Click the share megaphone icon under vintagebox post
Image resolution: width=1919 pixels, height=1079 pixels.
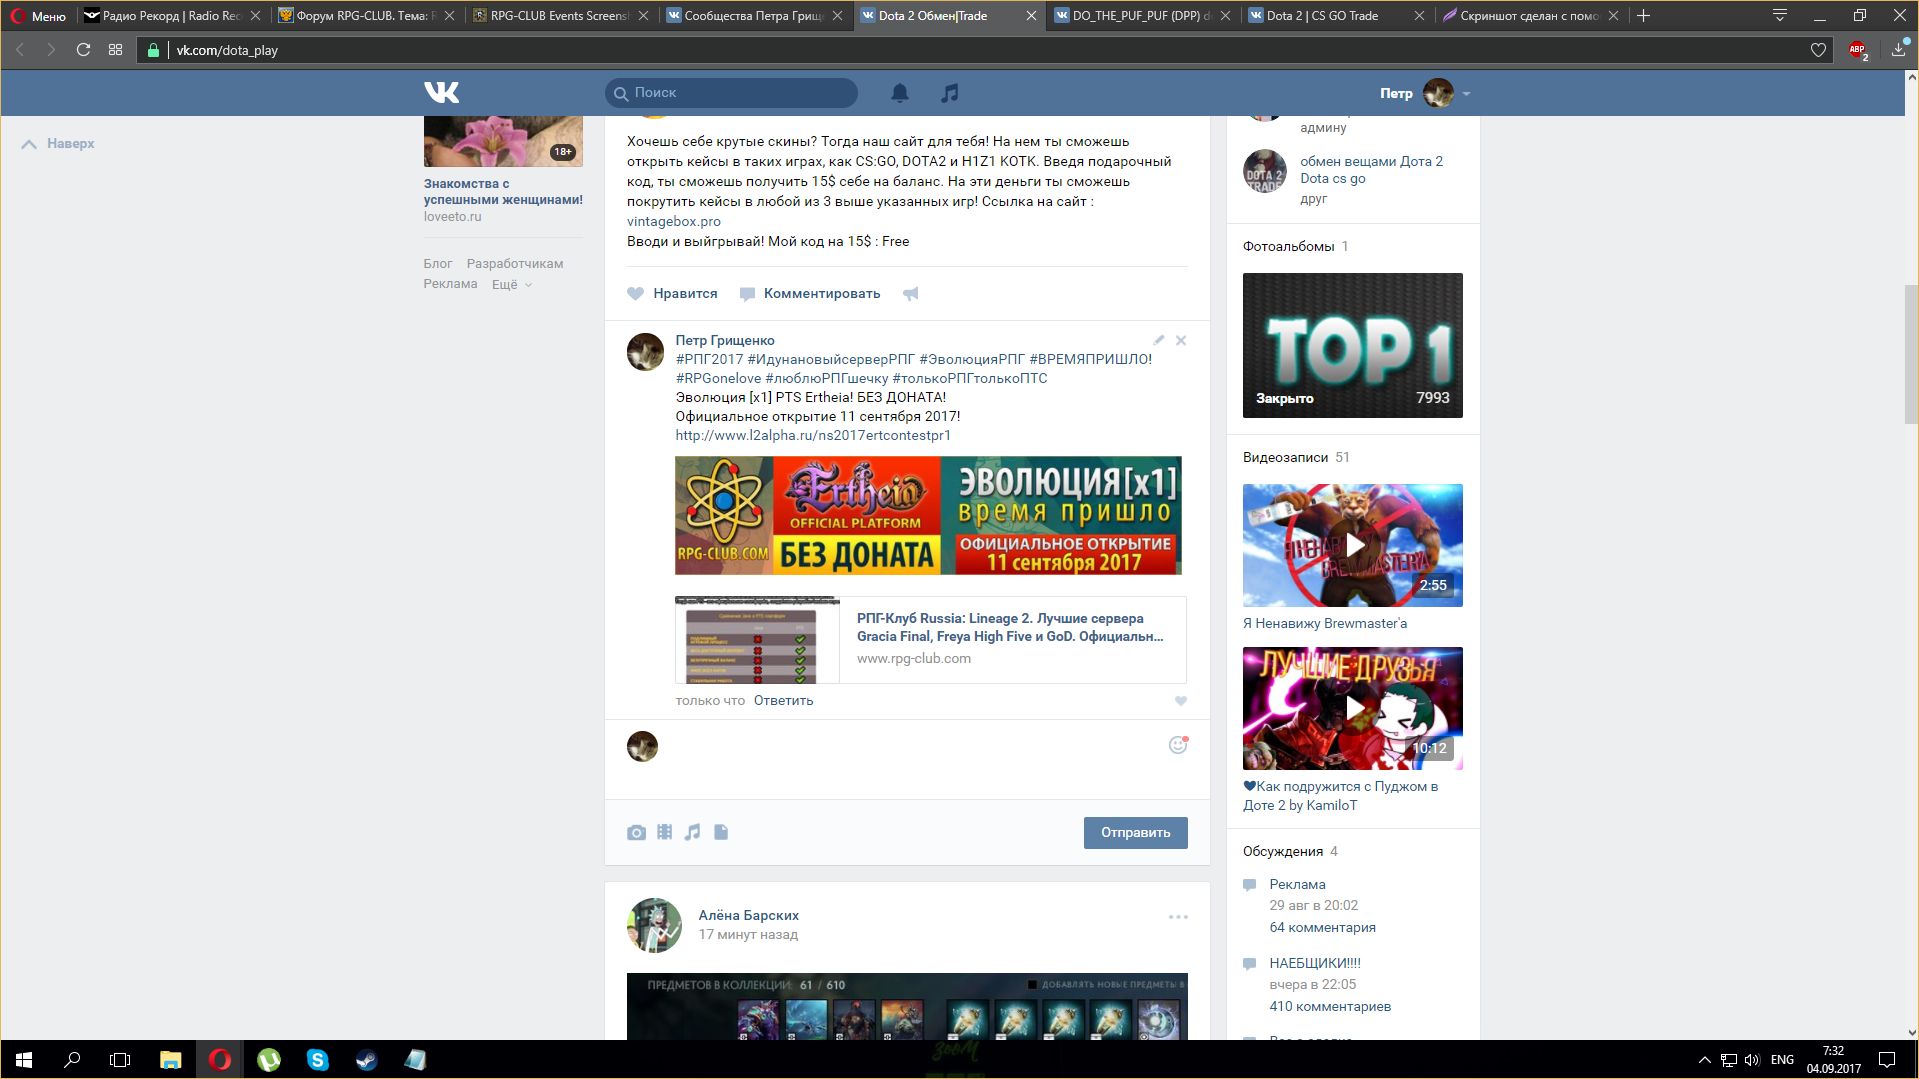pos(910,294)
